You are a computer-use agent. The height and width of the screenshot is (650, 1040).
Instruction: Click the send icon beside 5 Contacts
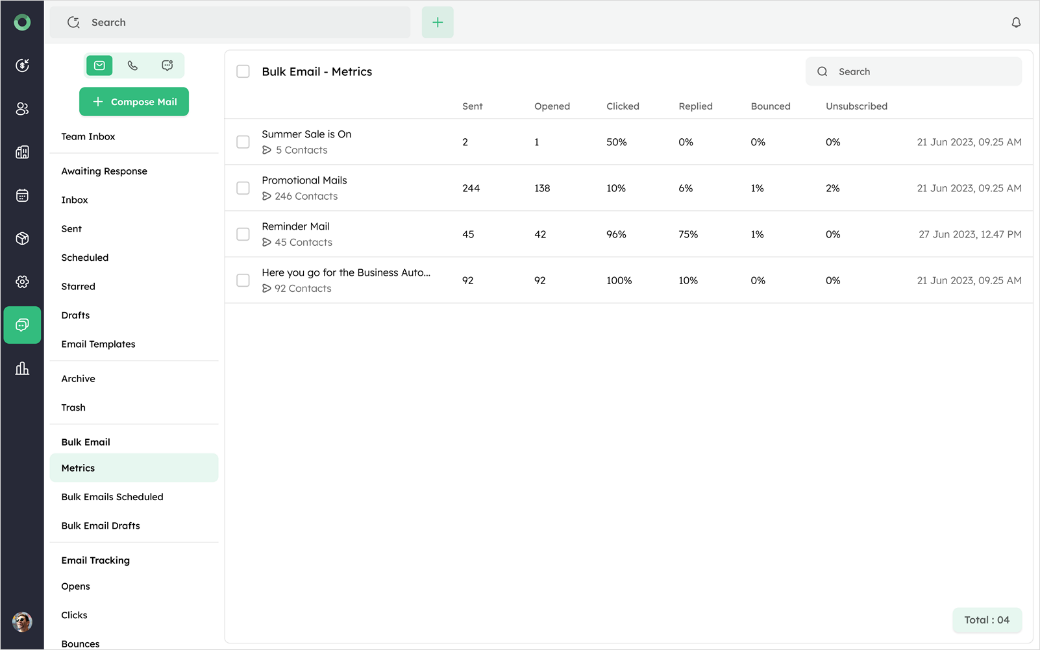pos(267,151)
